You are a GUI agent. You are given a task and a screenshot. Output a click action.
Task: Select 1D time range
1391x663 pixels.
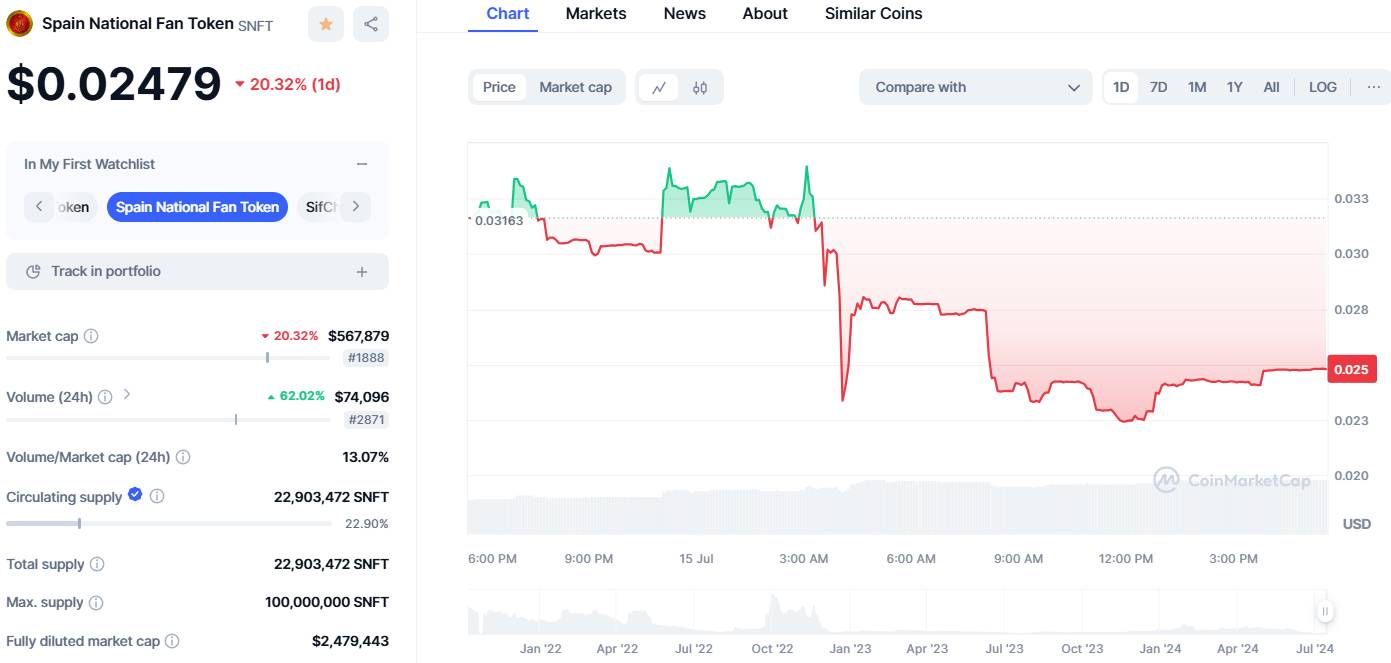1121,87
